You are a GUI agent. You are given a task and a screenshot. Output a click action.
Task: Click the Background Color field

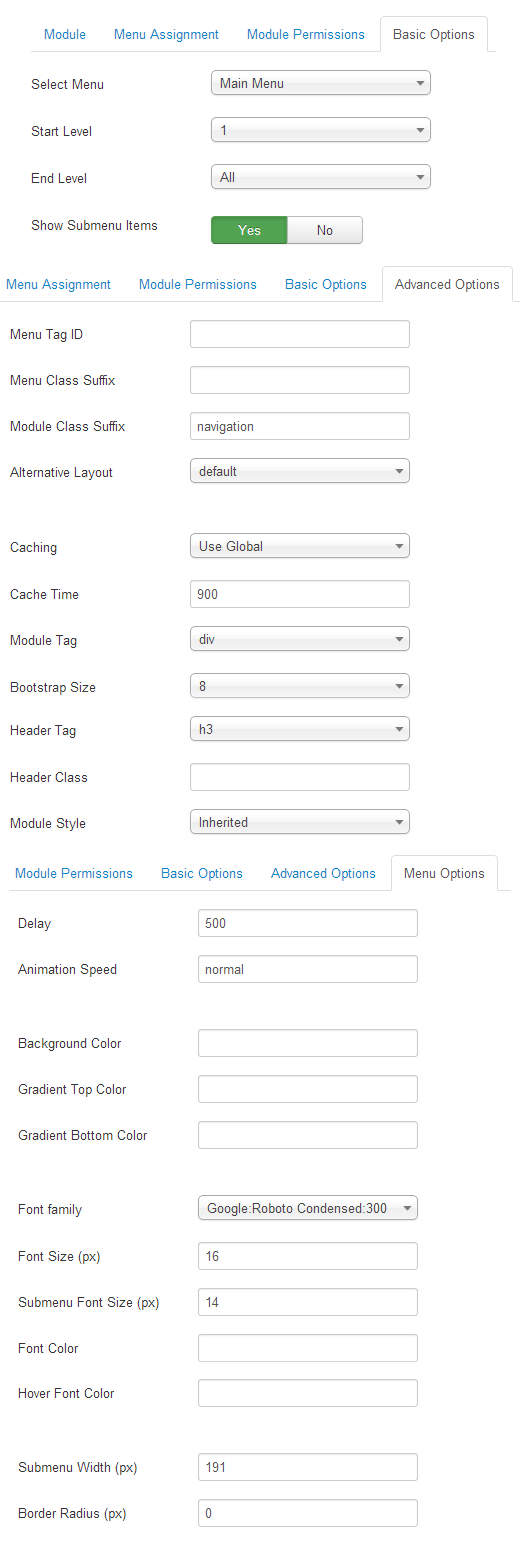click(308, 1043)
